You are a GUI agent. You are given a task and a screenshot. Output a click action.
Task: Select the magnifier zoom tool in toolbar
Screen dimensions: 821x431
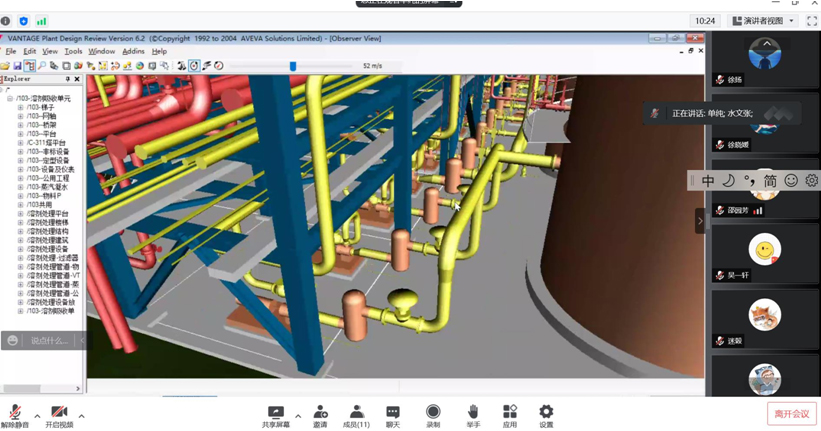42,66
